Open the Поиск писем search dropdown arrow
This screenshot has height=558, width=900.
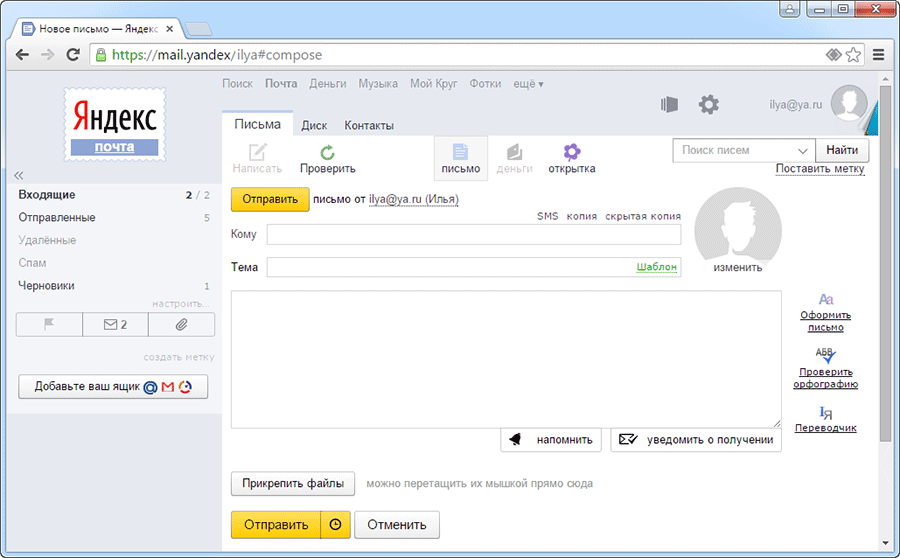802,150
